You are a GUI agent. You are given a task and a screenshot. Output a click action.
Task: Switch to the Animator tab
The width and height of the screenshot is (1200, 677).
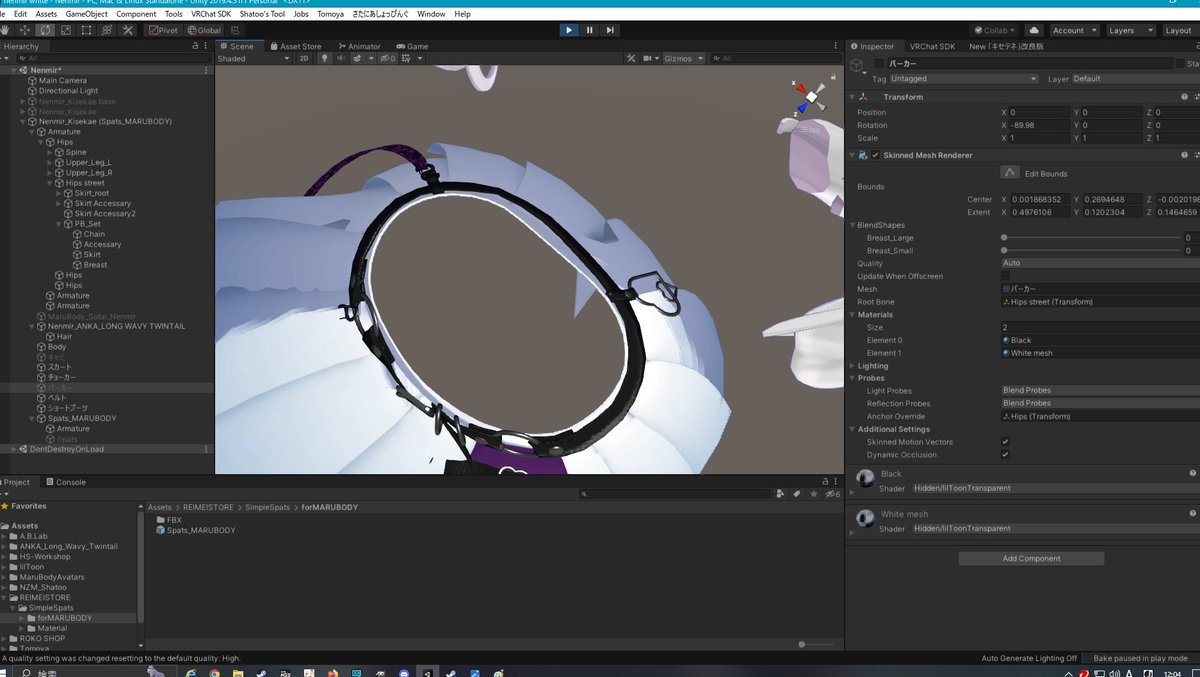359,46
